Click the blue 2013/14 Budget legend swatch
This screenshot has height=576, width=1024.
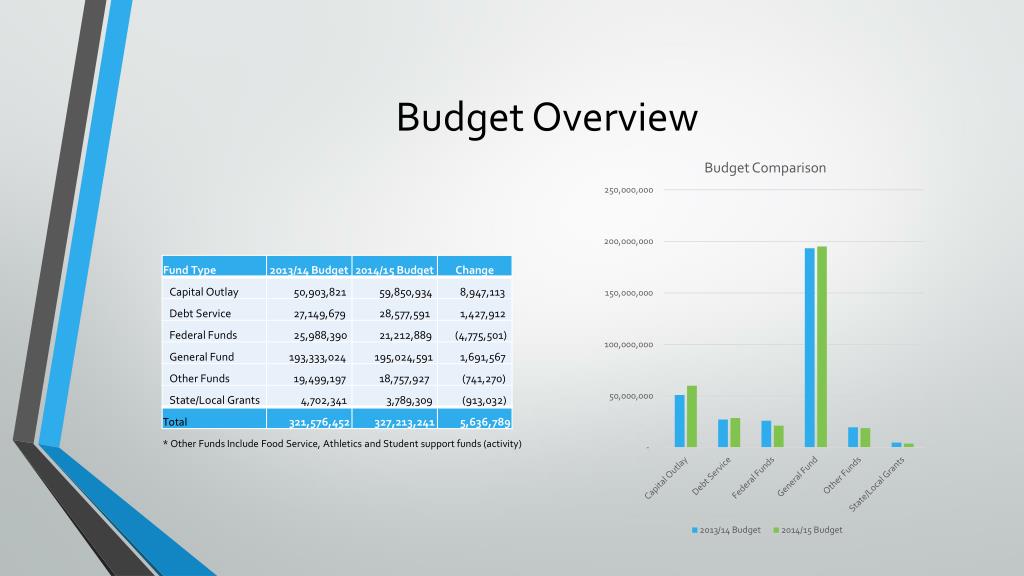(x=695, y=530)
